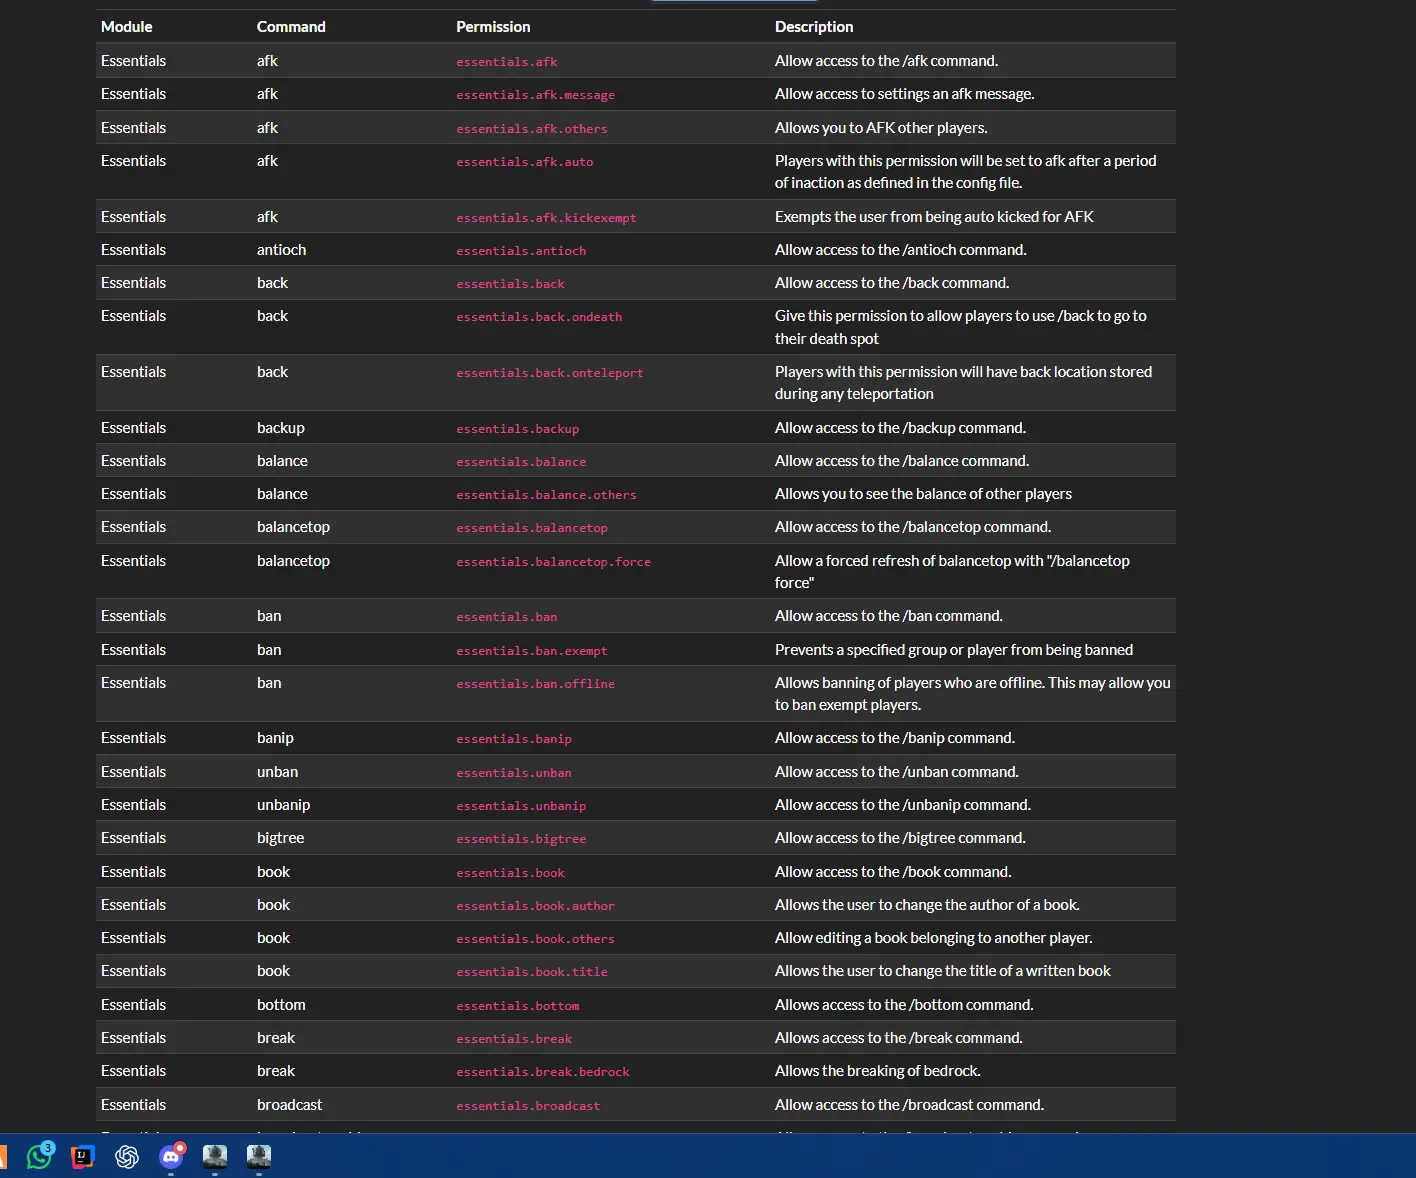Screen dimensions: 1416x1178
Task: Click the Permission column header
Action: point(493,27)
